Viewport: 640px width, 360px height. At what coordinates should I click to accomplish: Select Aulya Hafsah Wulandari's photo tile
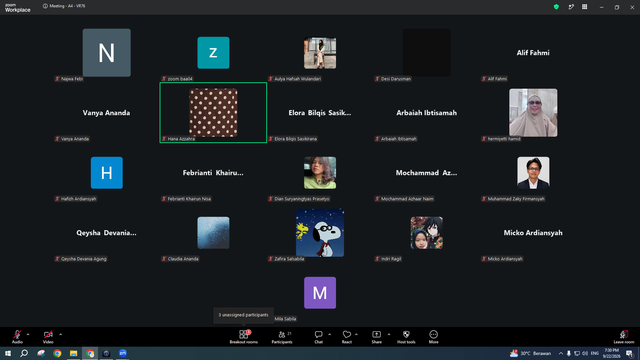[x=320, y=53]
